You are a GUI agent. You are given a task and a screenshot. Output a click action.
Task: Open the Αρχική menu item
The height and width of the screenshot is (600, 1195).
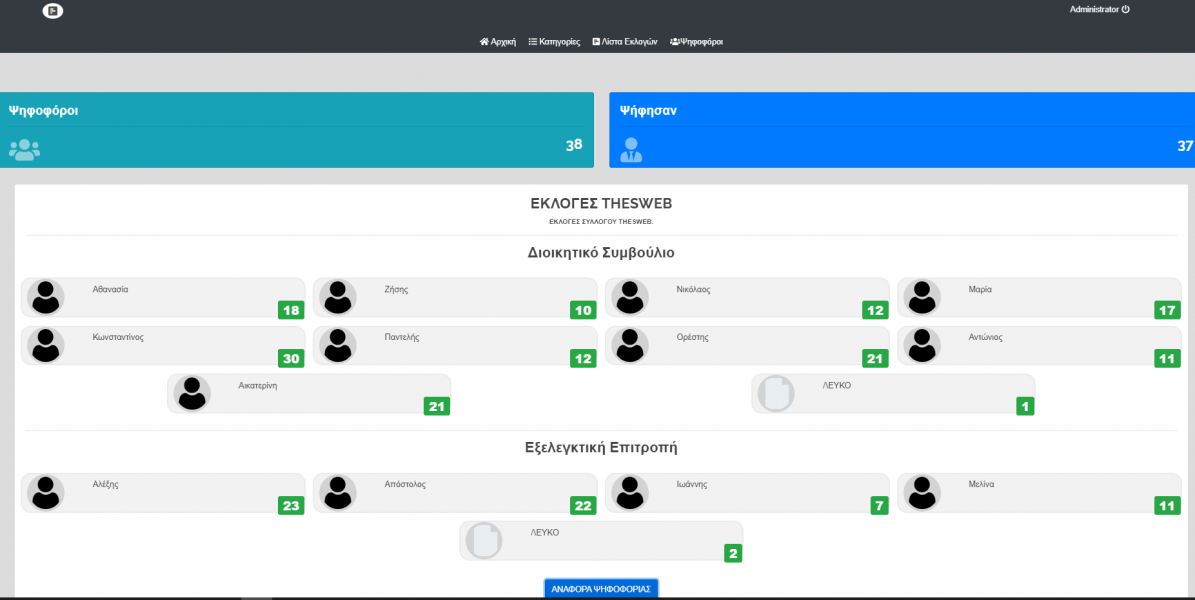pos(498,42)
